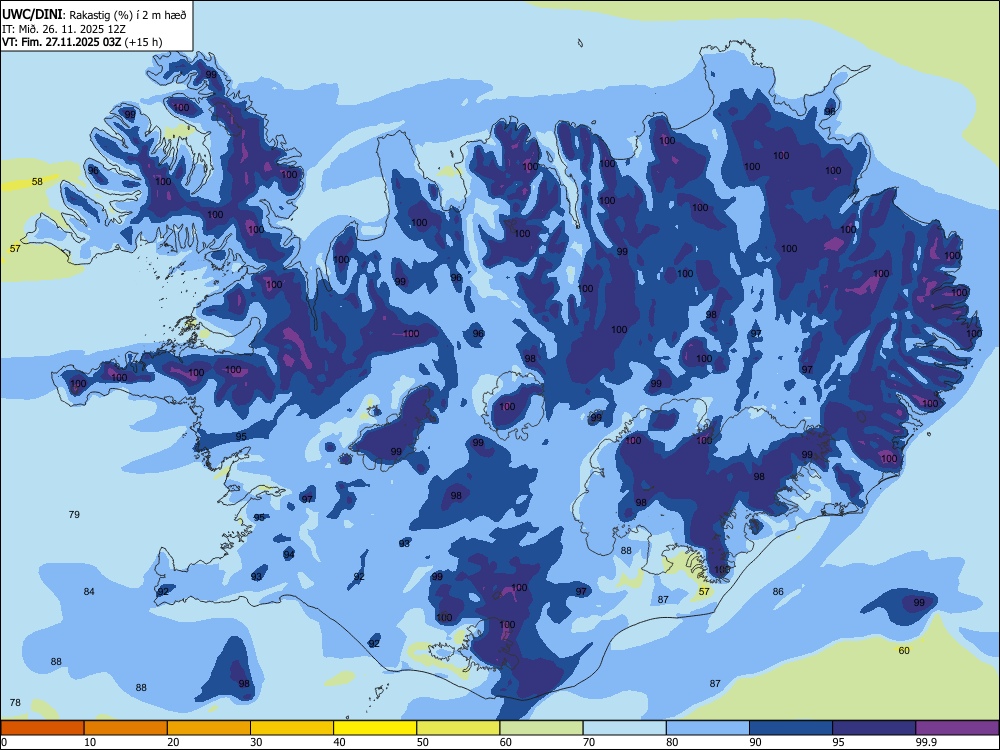Image resolution: width=1000 pixels, height=750 pixels.
Task: Click the map value '86' off the southeast coast
Action: point(778,592)
